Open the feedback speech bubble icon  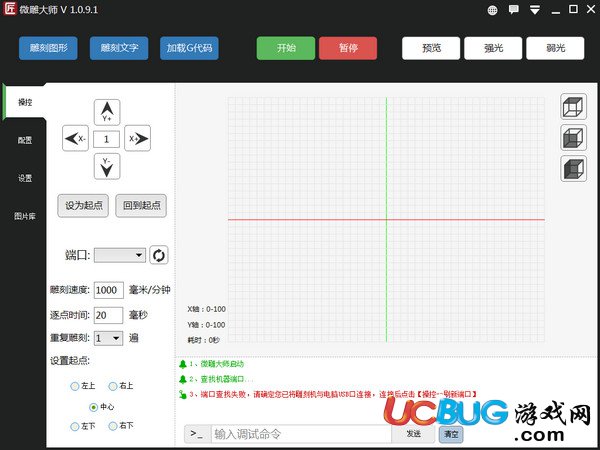[x=514, y=10]
